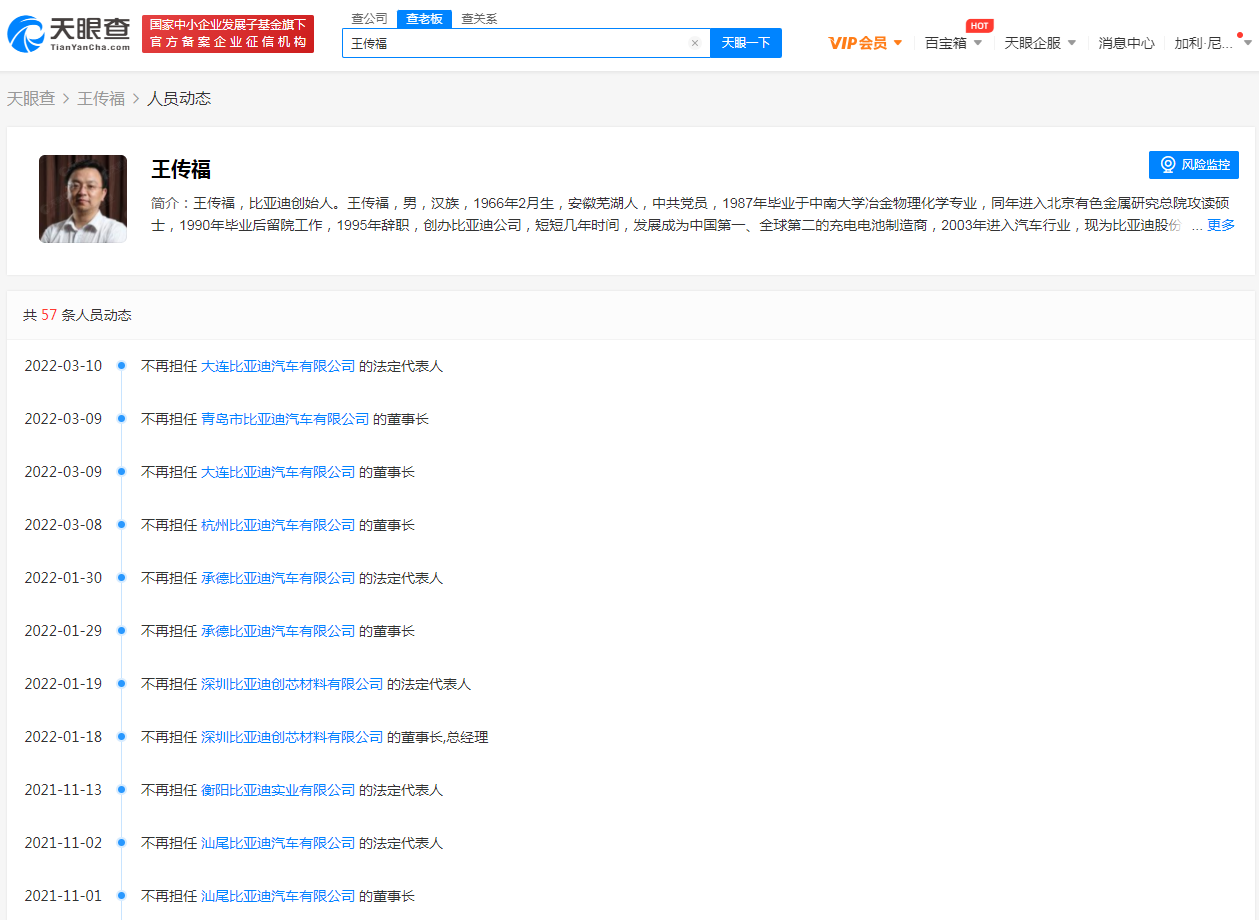Switch to the 查关系 tab
This screenshot has height=920, width=1259.
click(x=479, y=18)
